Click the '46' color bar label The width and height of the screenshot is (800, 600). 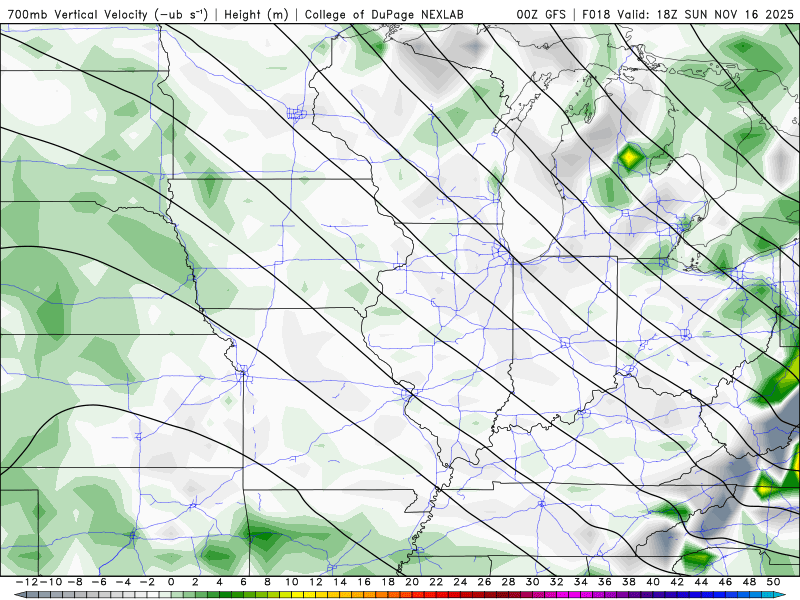(x=725, y=582)
